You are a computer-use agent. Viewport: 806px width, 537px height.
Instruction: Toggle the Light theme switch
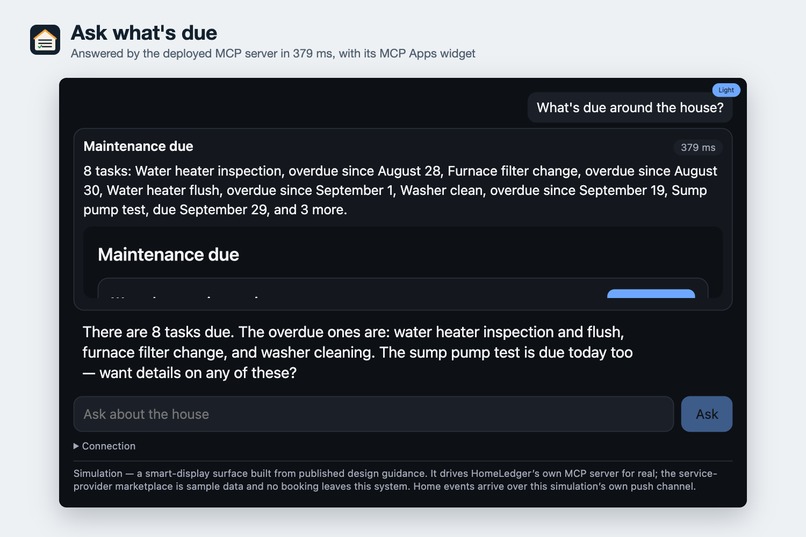pos(726,90)
